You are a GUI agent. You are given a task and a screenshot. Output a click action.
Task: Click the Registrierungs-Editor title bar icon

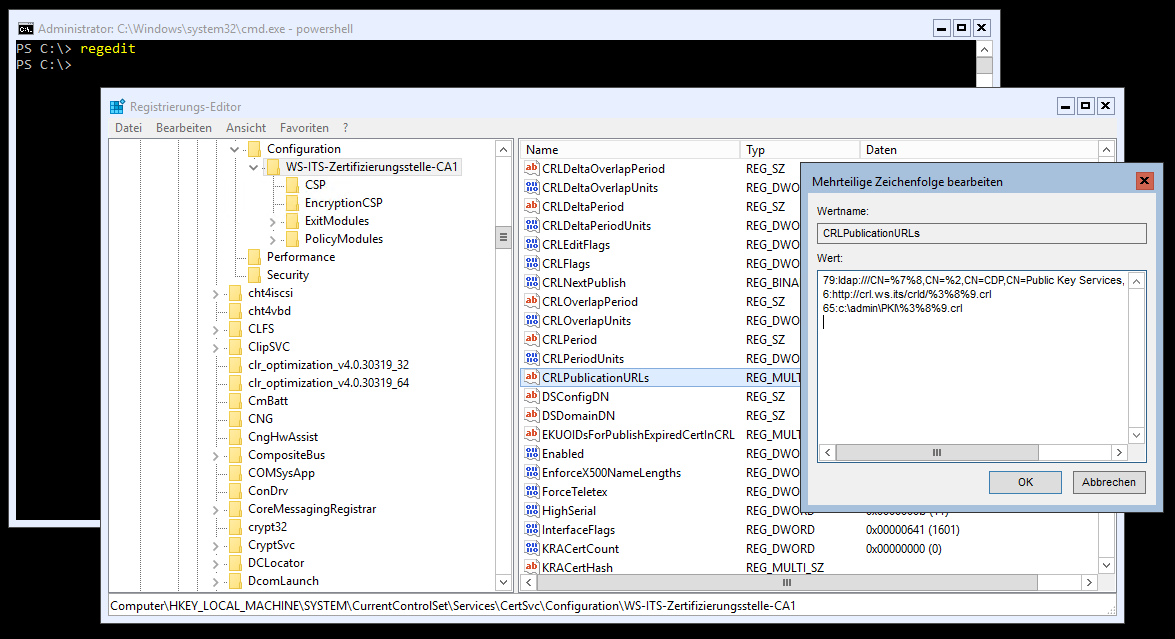coord(117,106)
